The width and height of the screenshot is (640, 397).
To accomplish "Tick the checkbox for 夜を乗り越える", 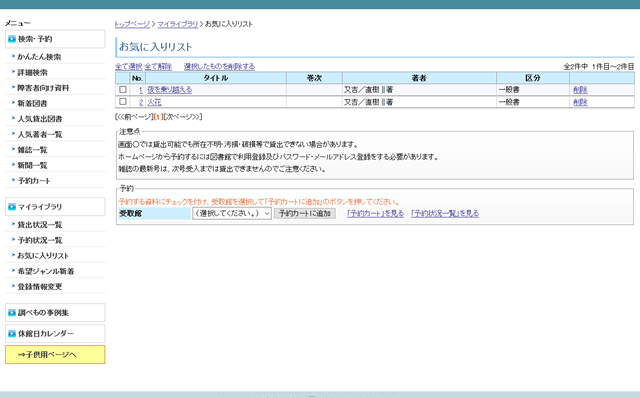I will click(x=122, y=89).
